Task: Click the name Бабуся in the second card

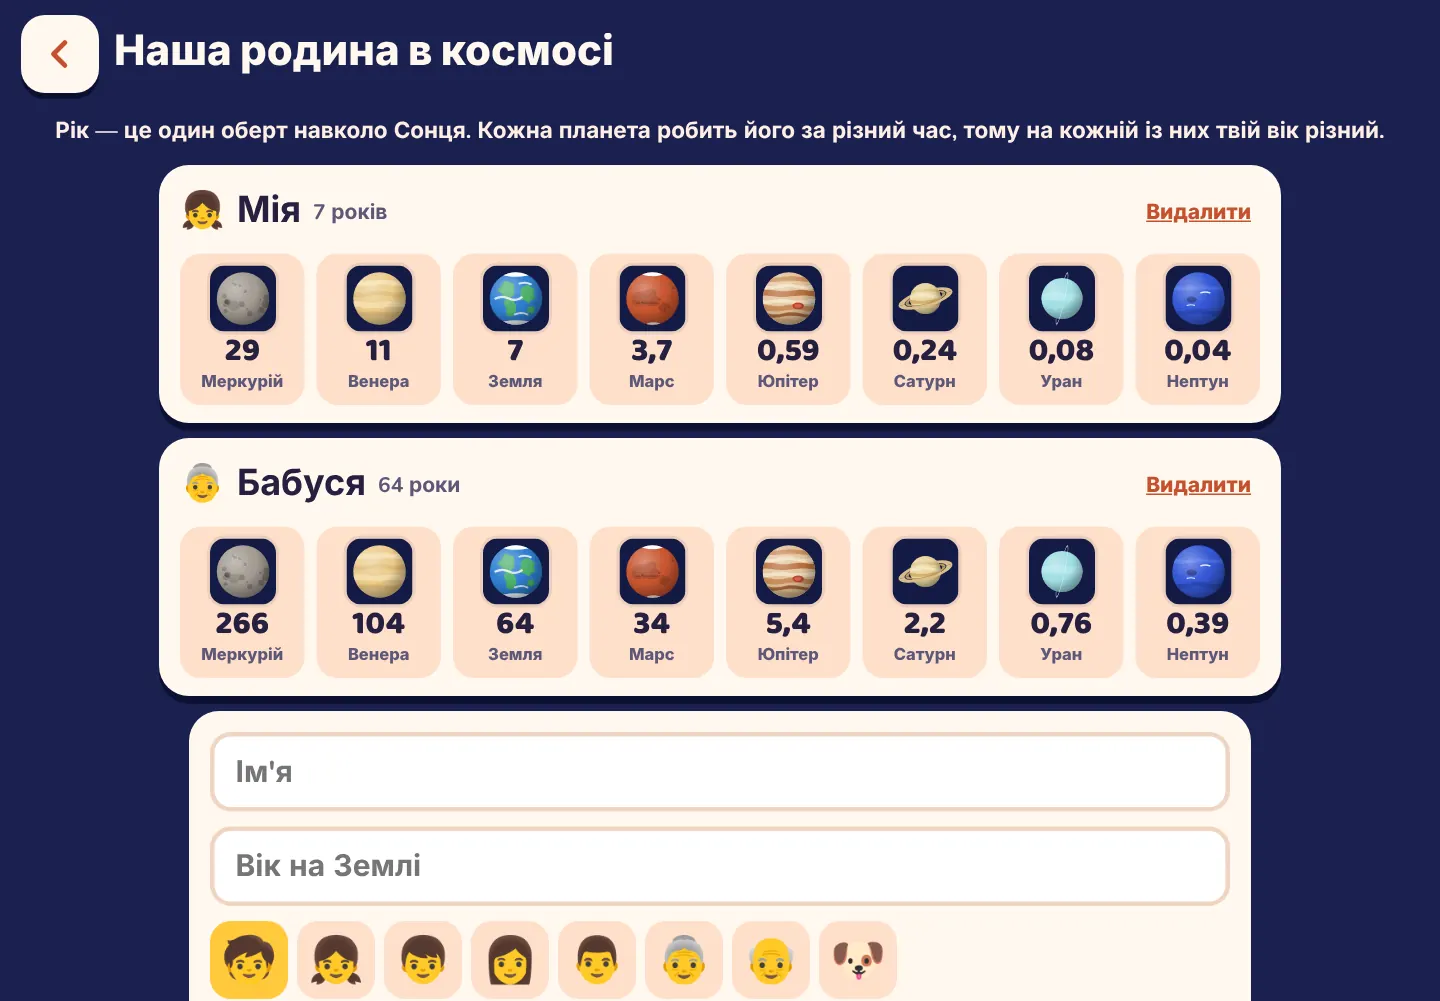Action: point(301,483)
